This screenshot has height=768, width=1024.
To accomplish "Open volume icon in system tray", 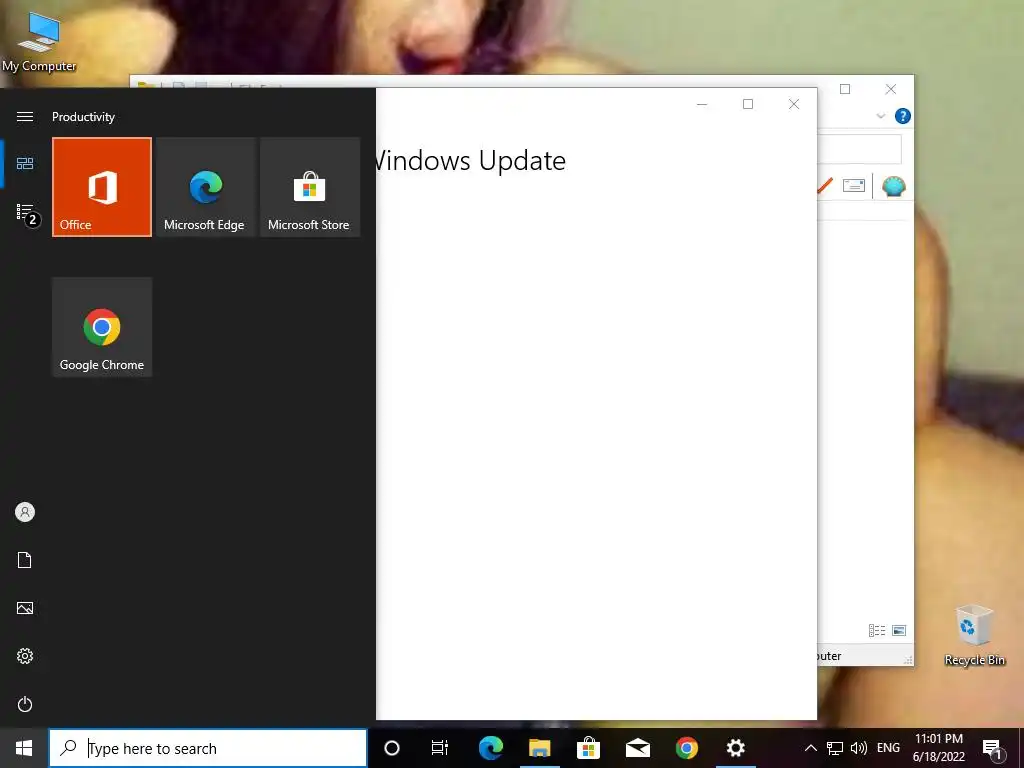I will tap(859, 748).
